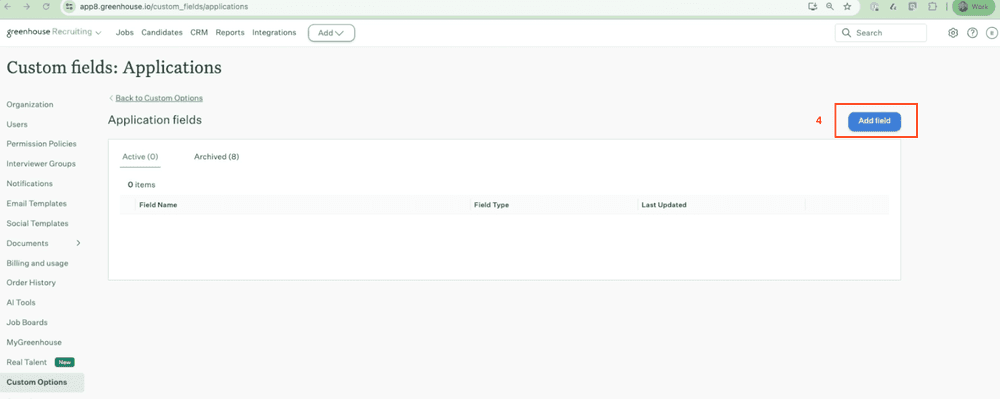Click the magnifier icon in the Search box
This screenshot has height=399, width=1000.
click(x=847, y=33)
